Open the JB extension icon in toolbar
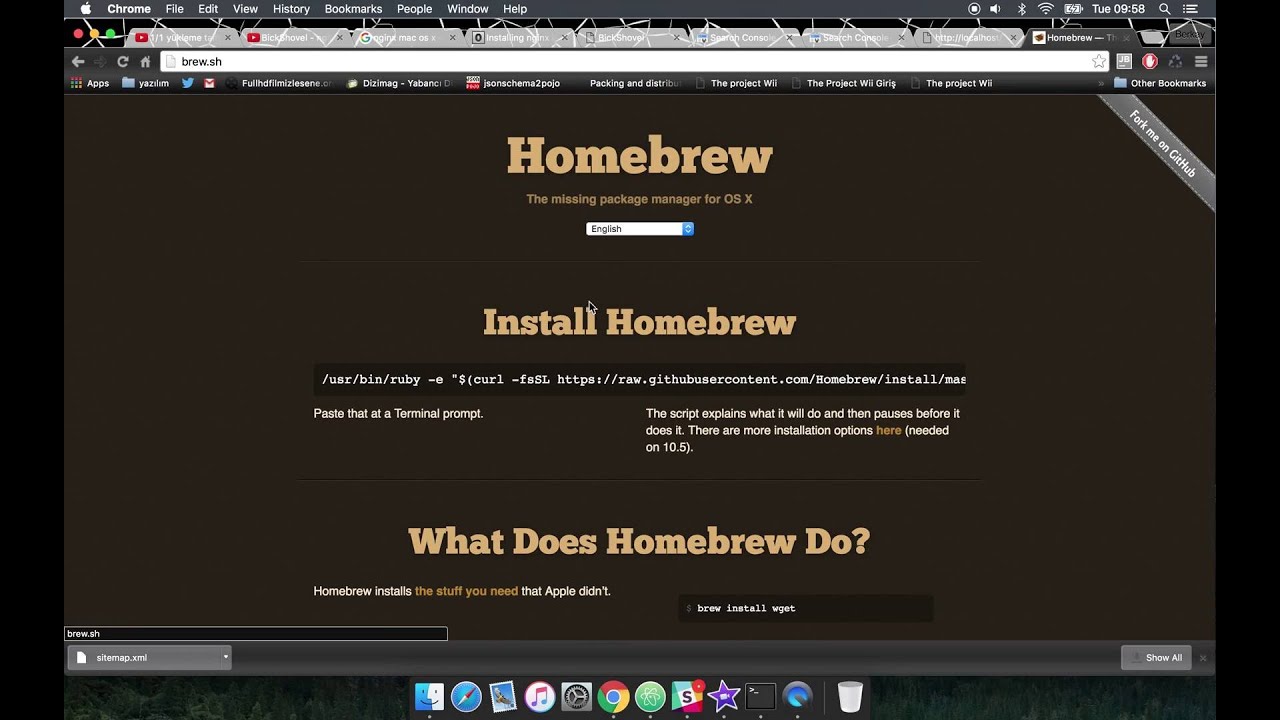Image resolution: width=1280 pixels, height=720 pixels. 1124,61
